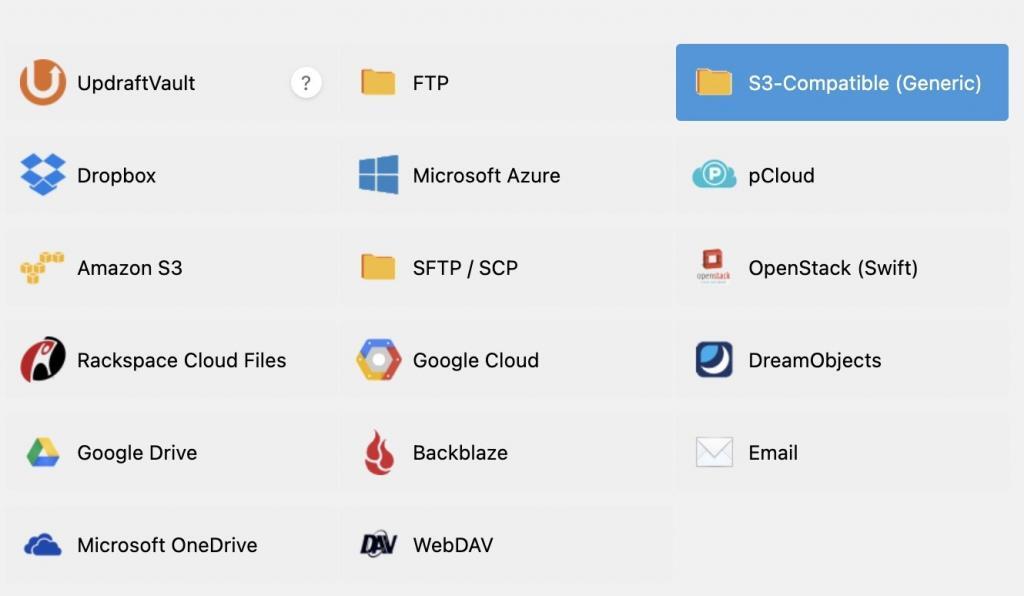
Task: Select the Microsoft OneDrive cloud icon
Action: point(42,544)
